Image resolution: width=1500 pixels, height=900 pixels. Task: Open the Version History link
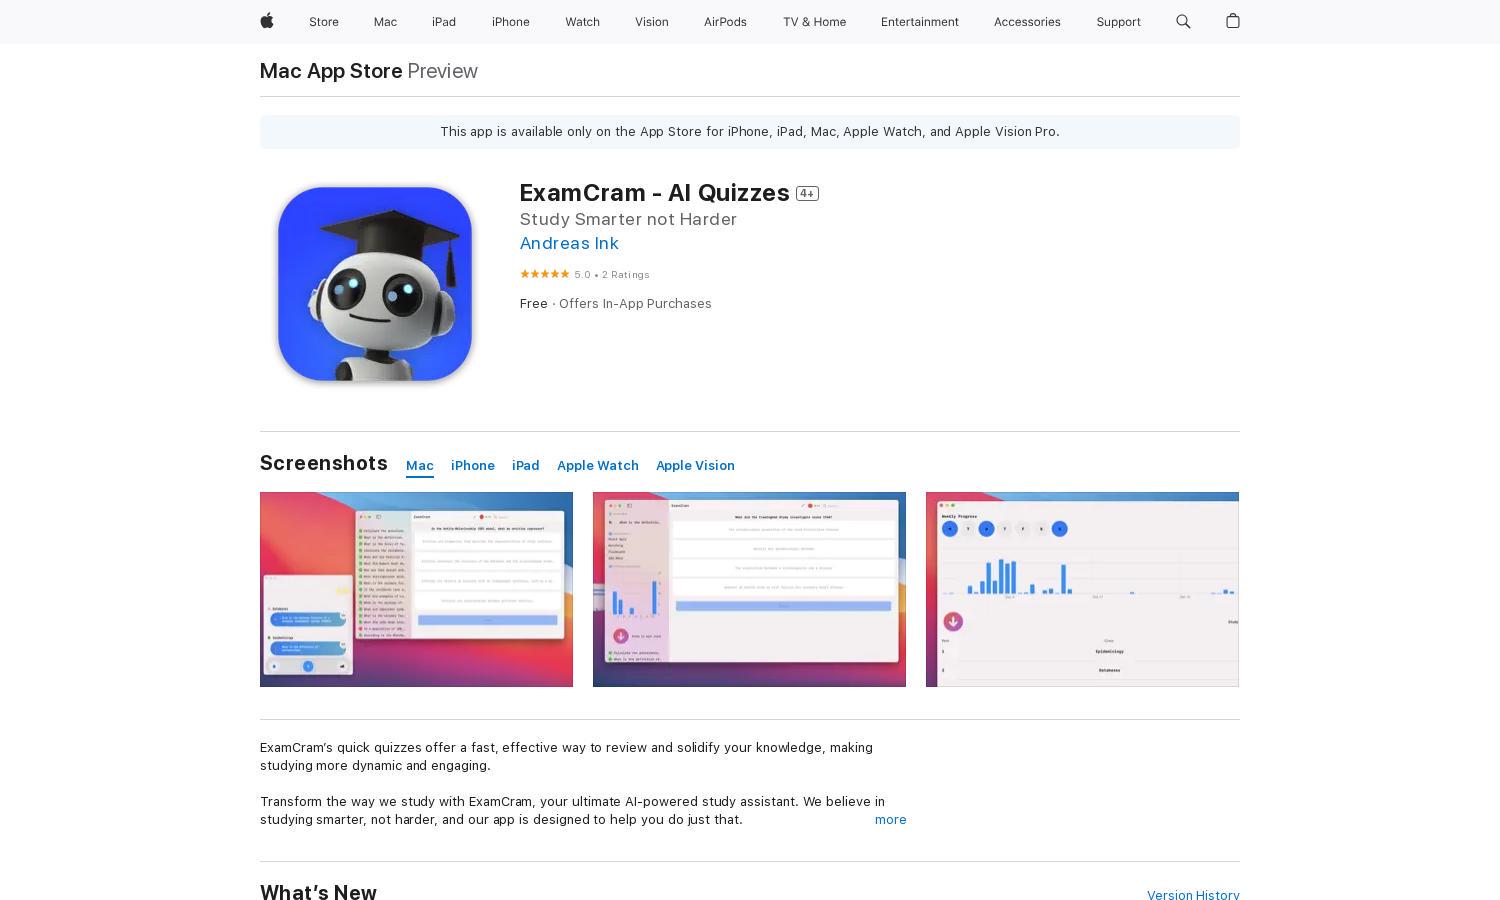(x=1193, y=895)
